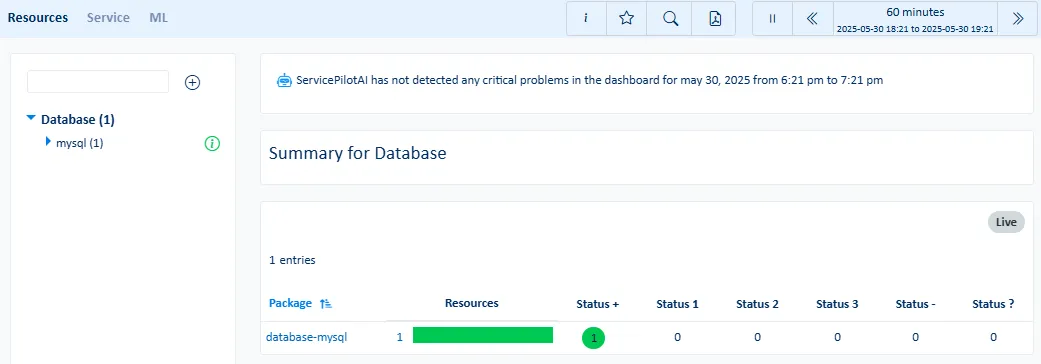
Task: Click the Status 2 column header
Action: tap(757, 304)
